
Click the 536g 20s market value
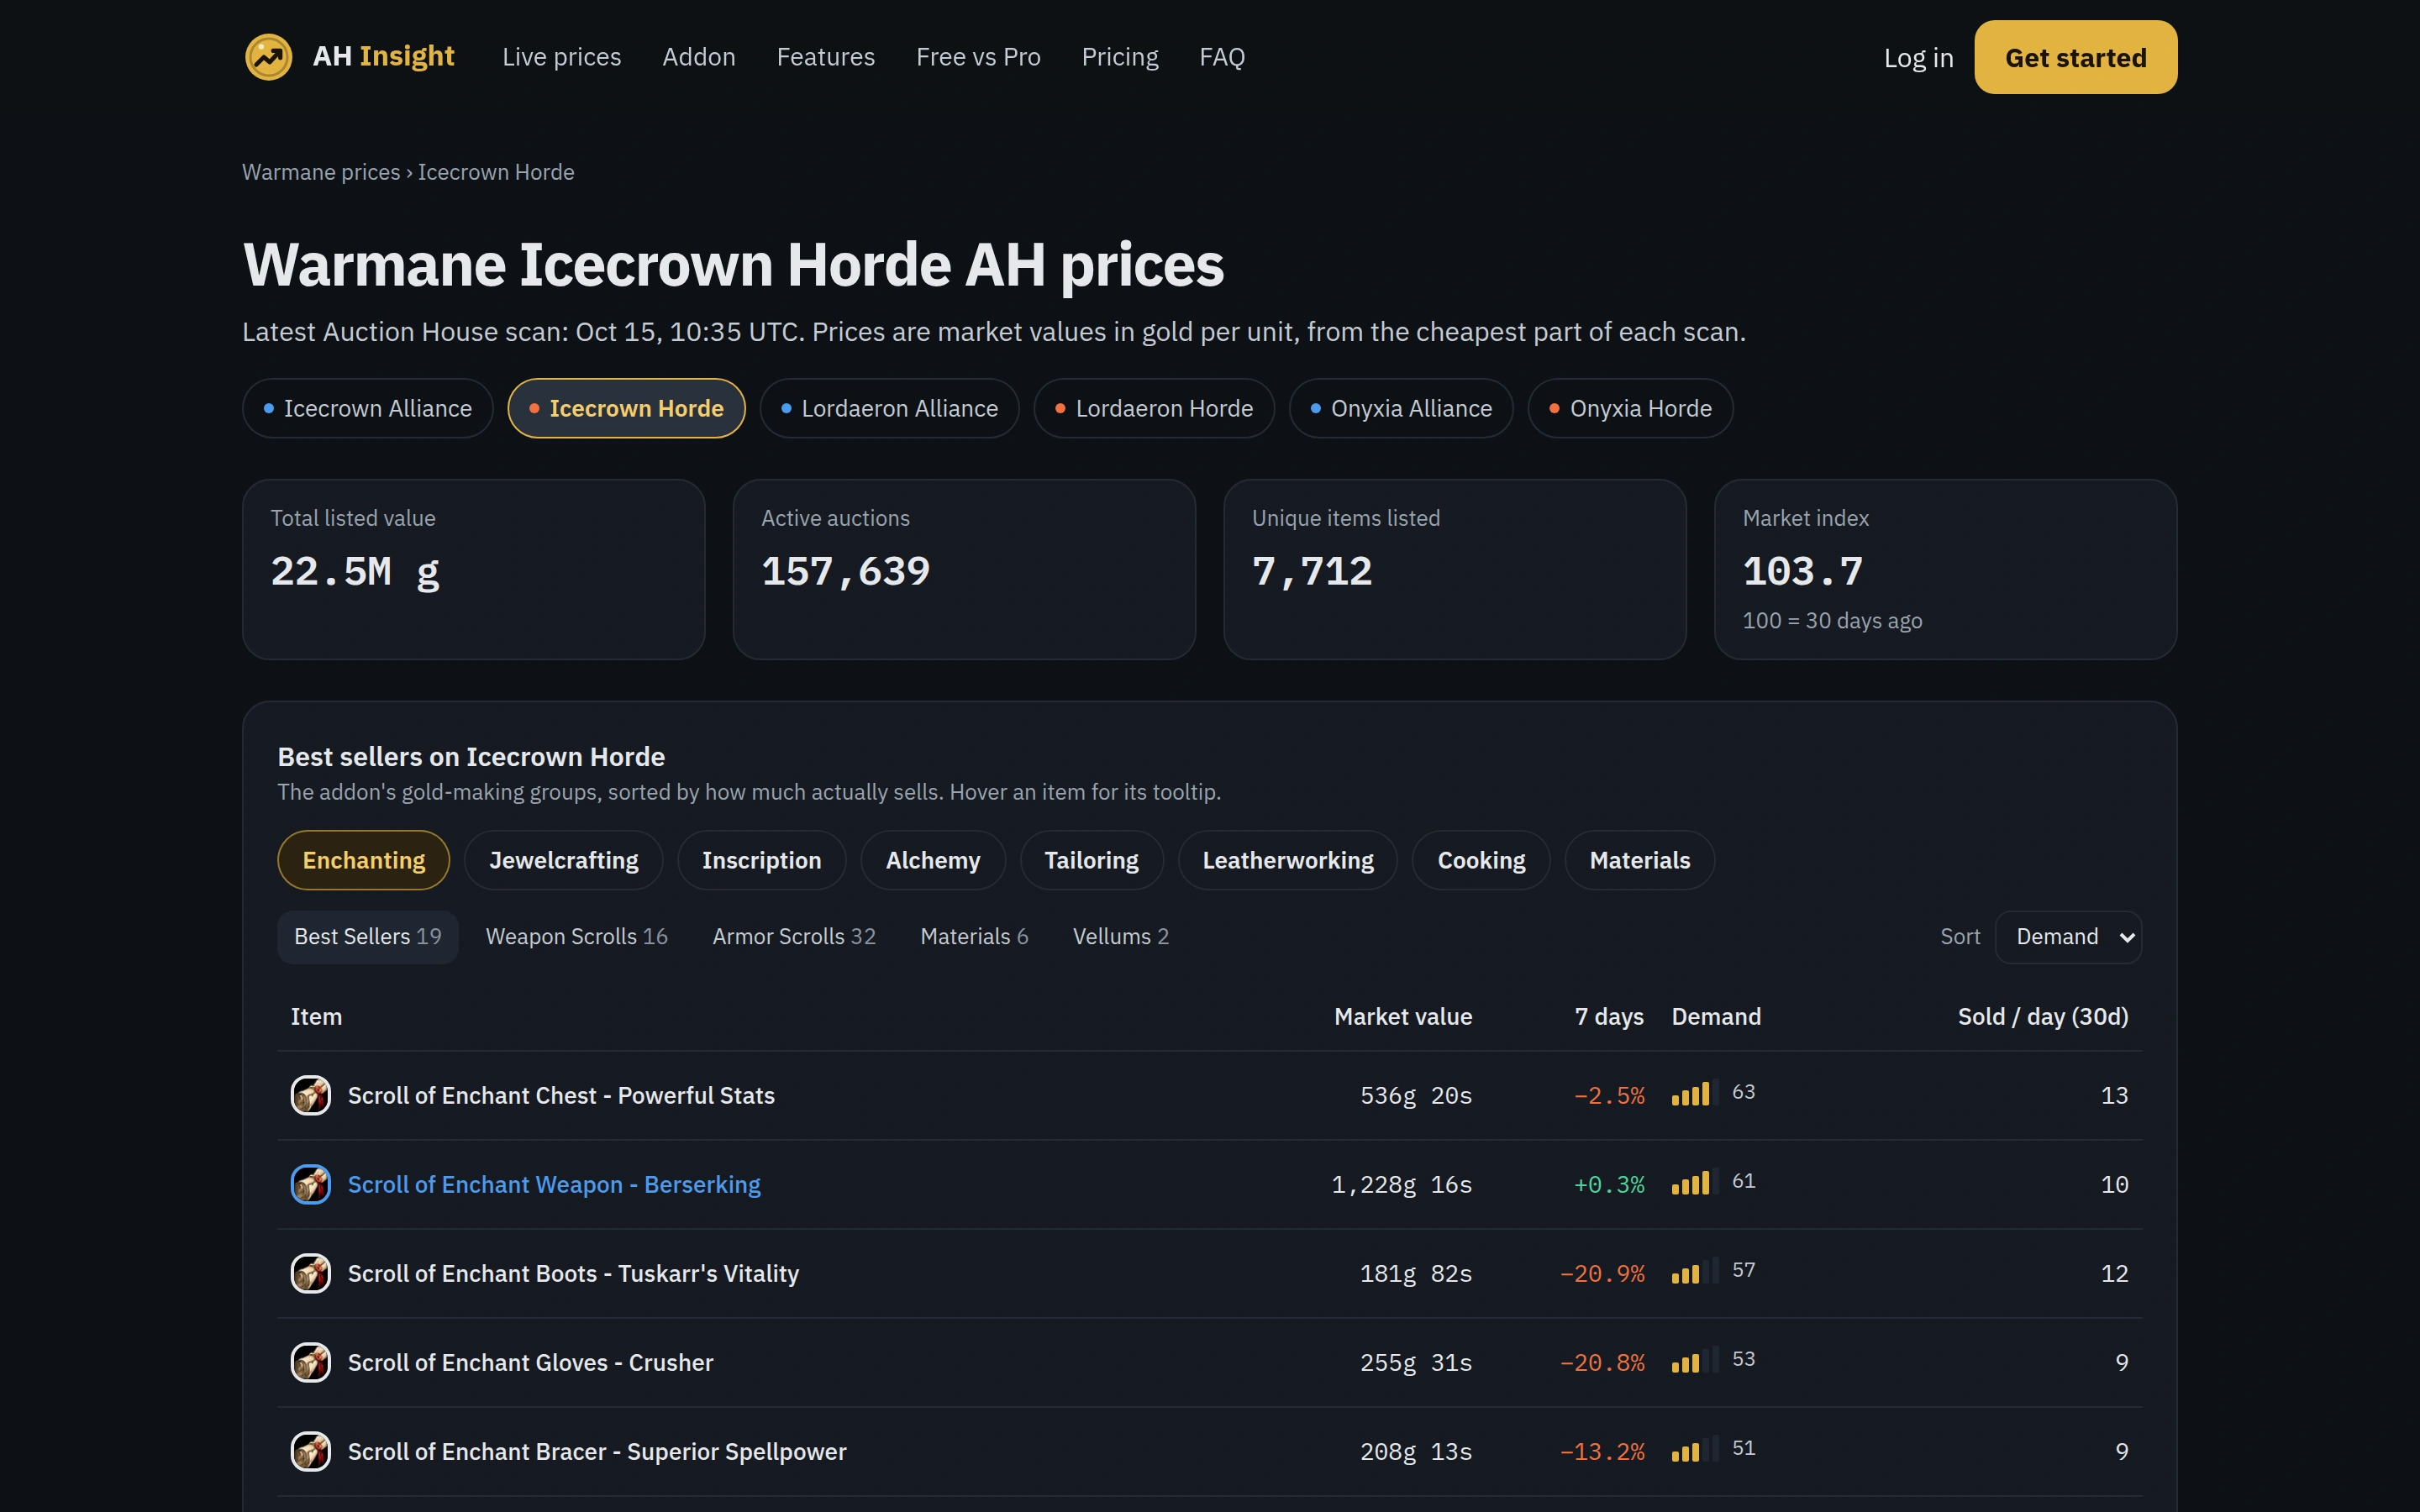1415,1095
